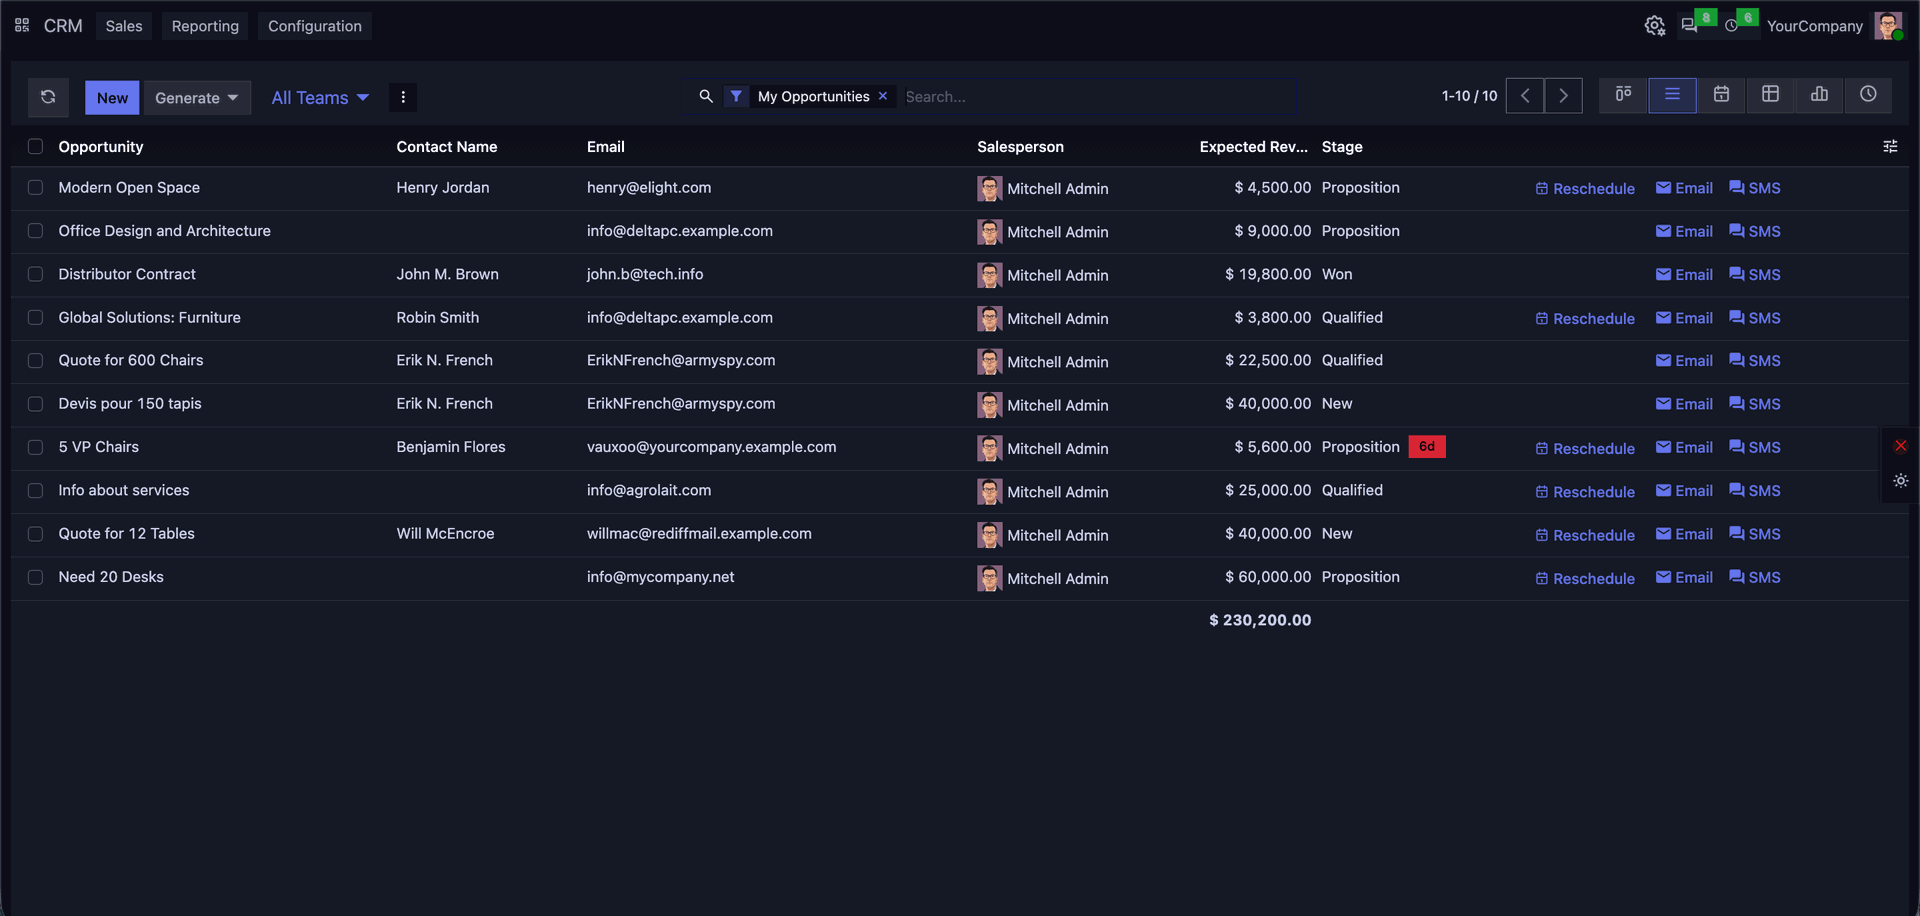Select the Distributor Contract row checkbox

[x=36, y=274]
